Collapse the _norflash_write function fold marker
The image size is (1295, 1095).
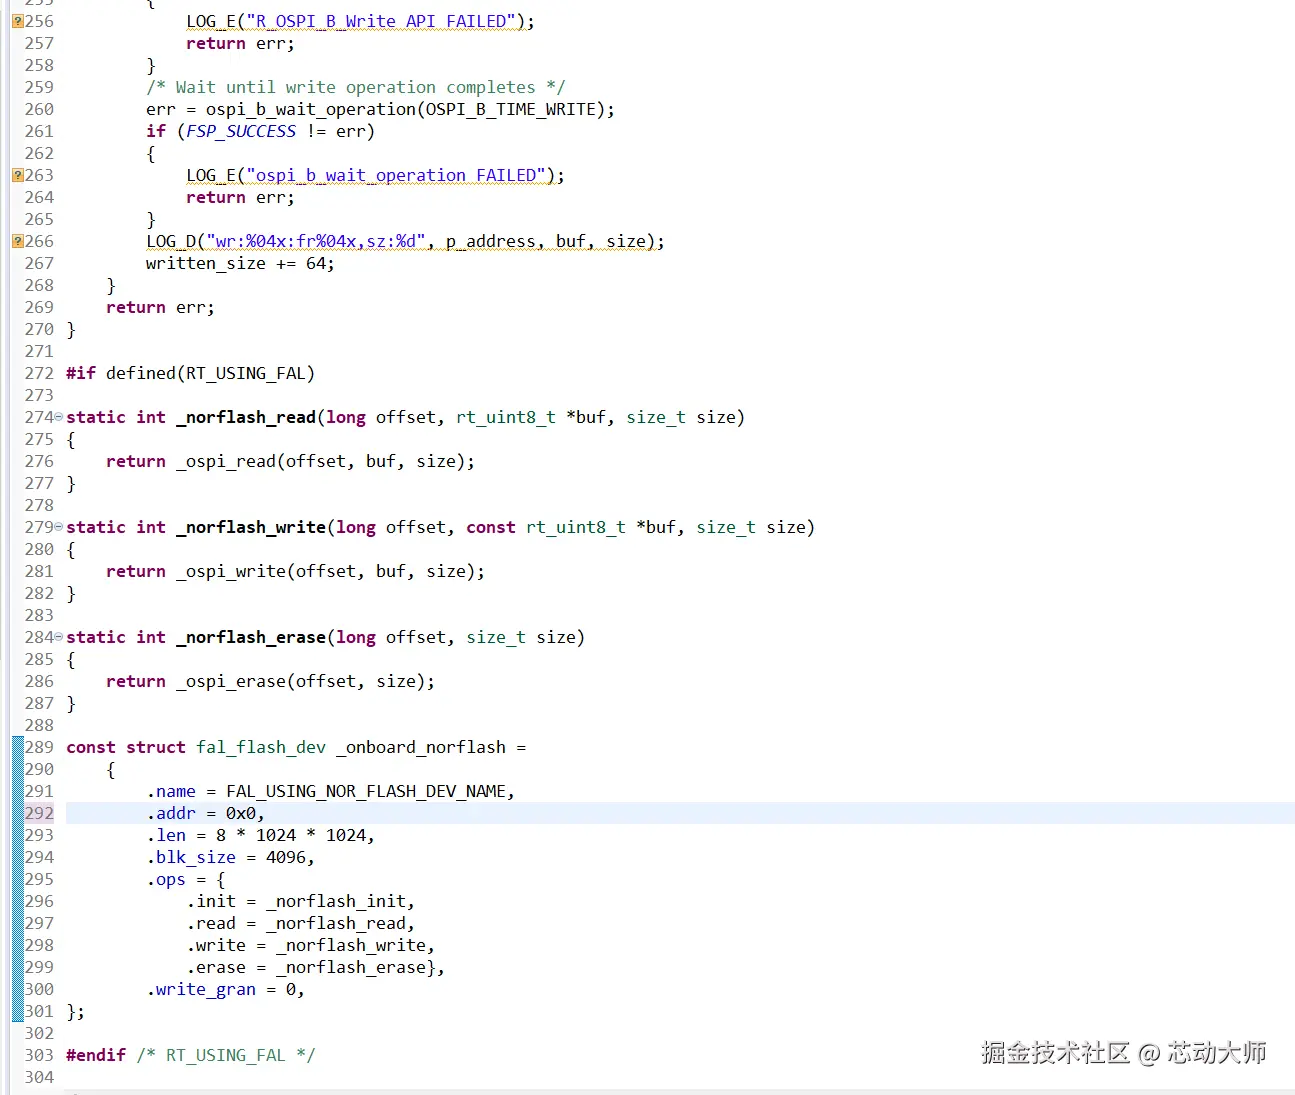(x=58, y=527)
